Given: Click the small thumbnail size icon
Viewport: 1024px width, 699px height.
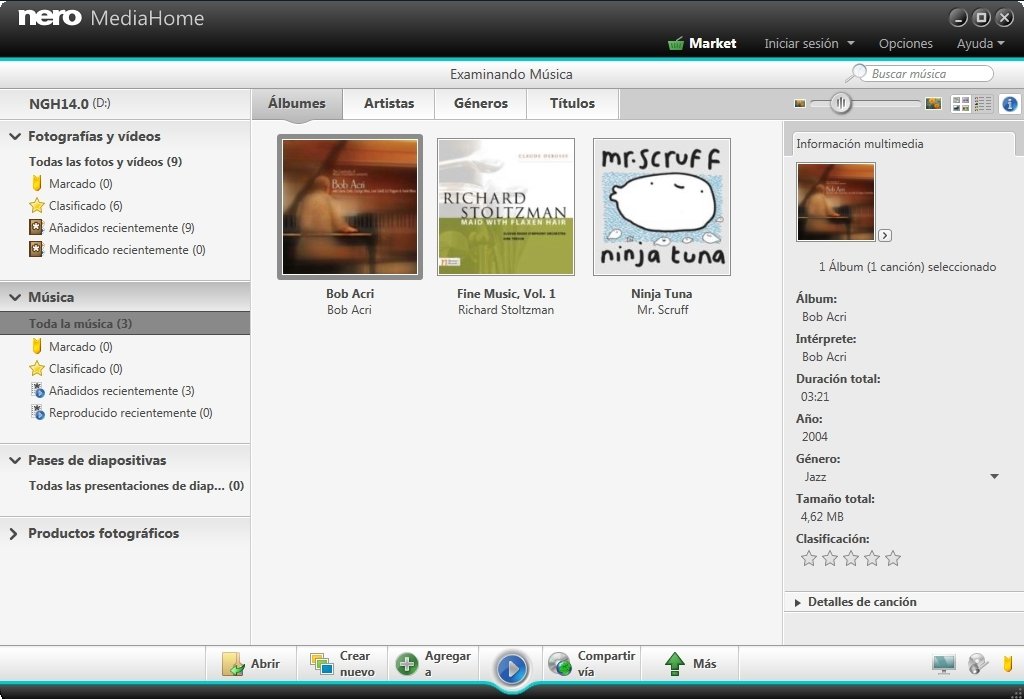Looking at the screenshot, I should (x=800, y=103).
